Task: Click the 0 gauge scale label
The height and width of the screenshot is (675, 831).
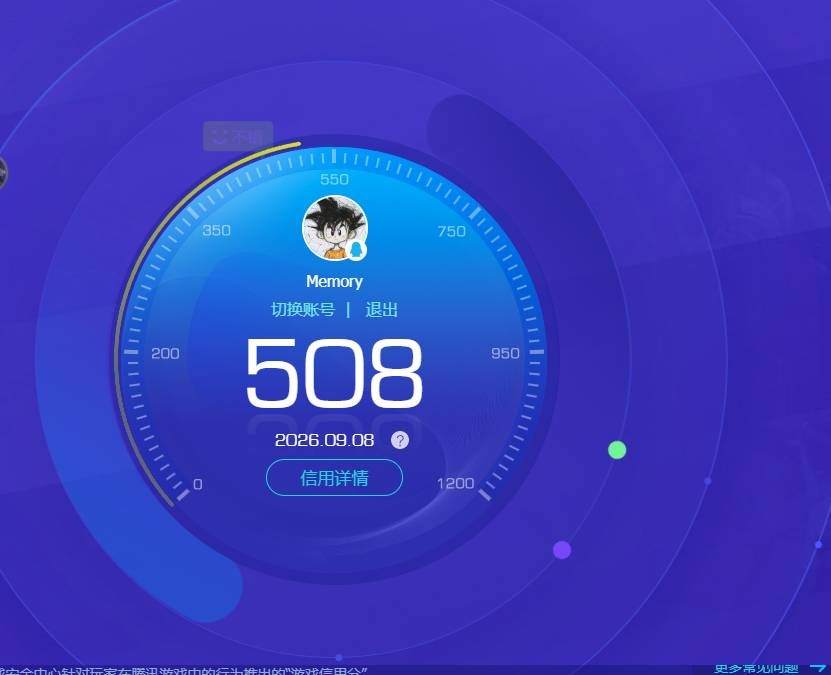Action: [x=198, y=484]
